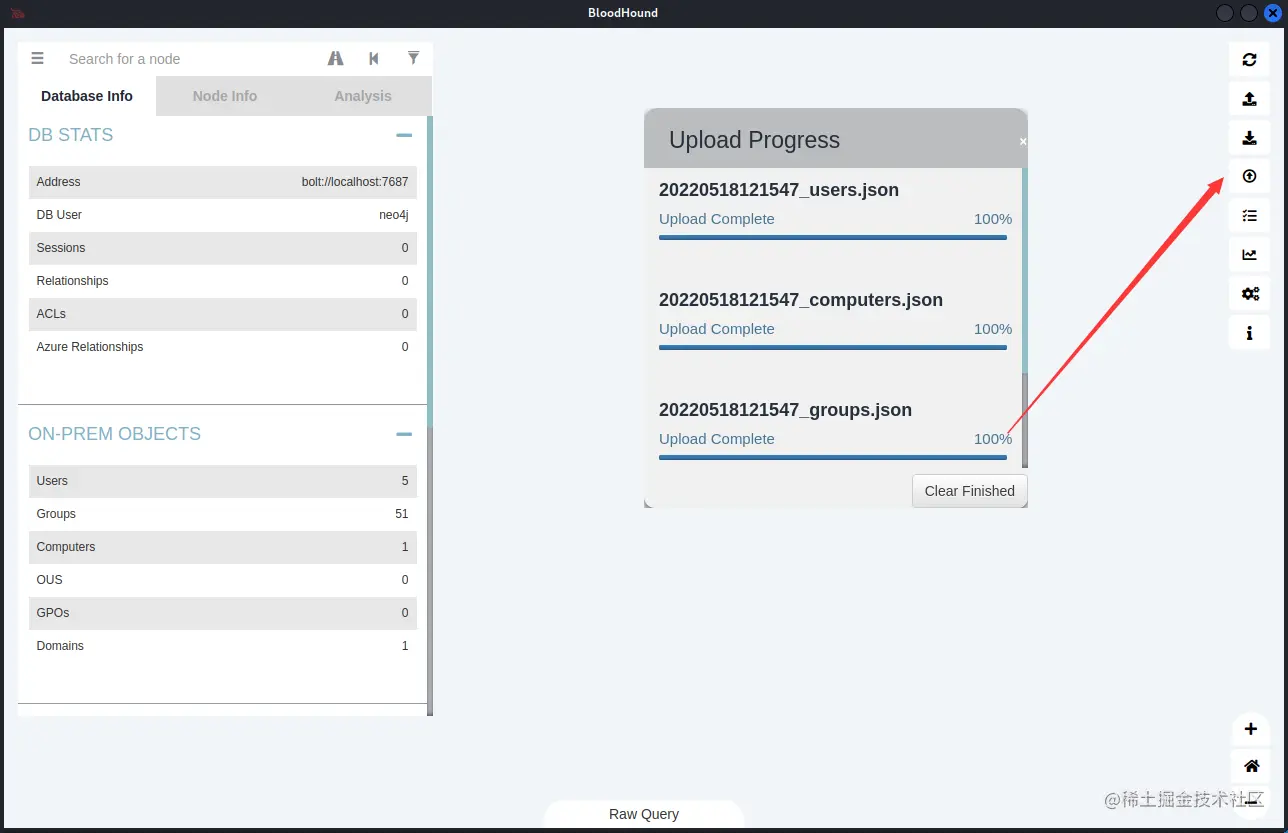Click the groups.json upload progress bar
This screenshot has height=833, width=1288.
click(x=833, y=457)
